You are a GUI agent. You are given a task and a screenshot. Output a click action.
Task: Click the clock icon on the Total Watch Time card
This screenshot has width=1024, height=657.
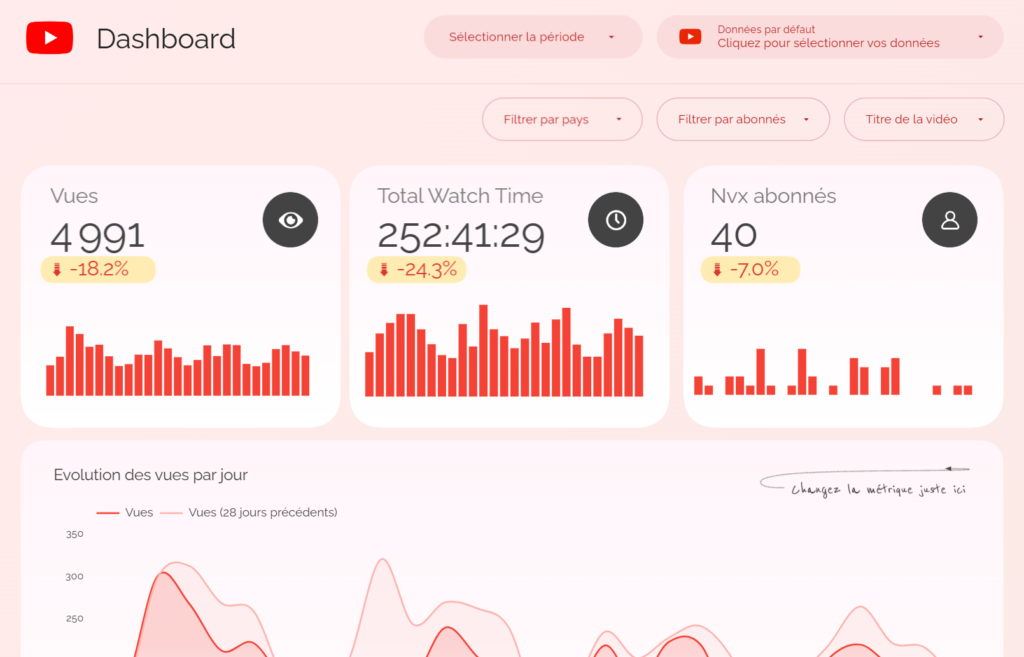pyautogui.click(x=615, y=219)
